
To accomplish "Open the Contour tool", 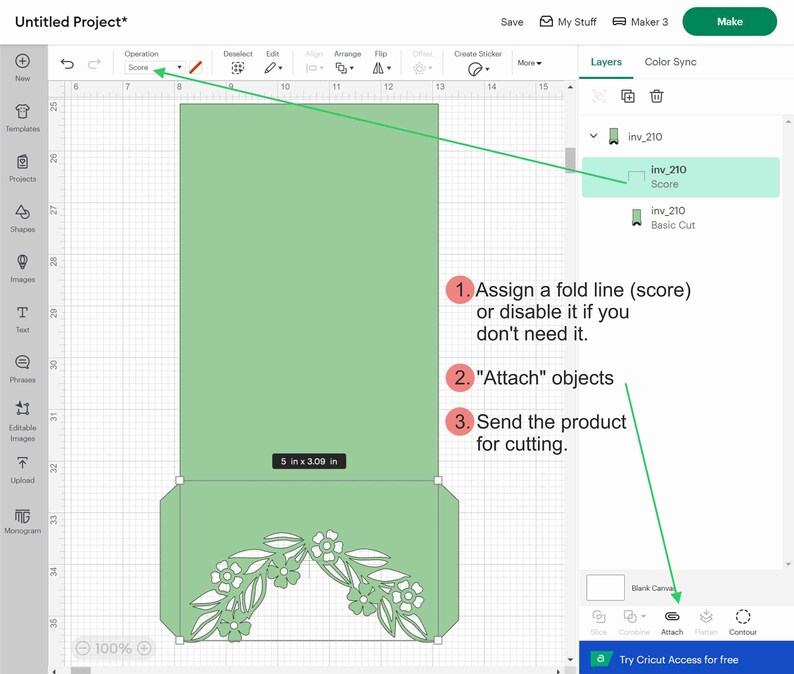I will (x=743, y=622).
